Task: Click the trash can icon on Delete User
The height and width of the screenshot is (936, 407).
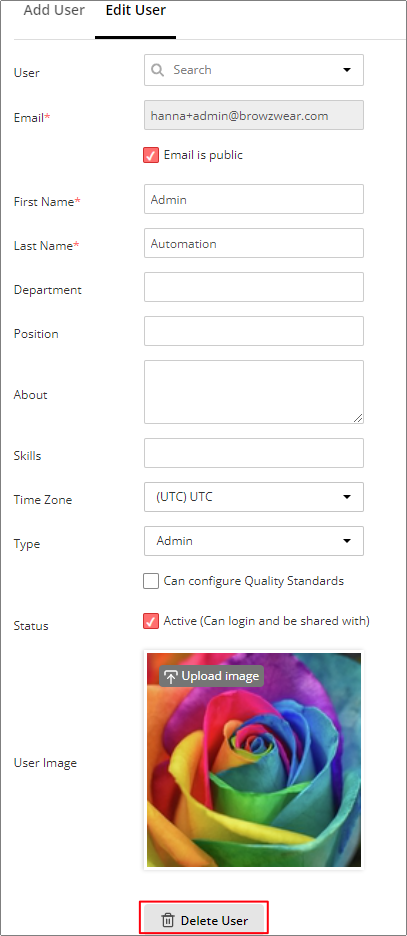Action: point(168,920)
